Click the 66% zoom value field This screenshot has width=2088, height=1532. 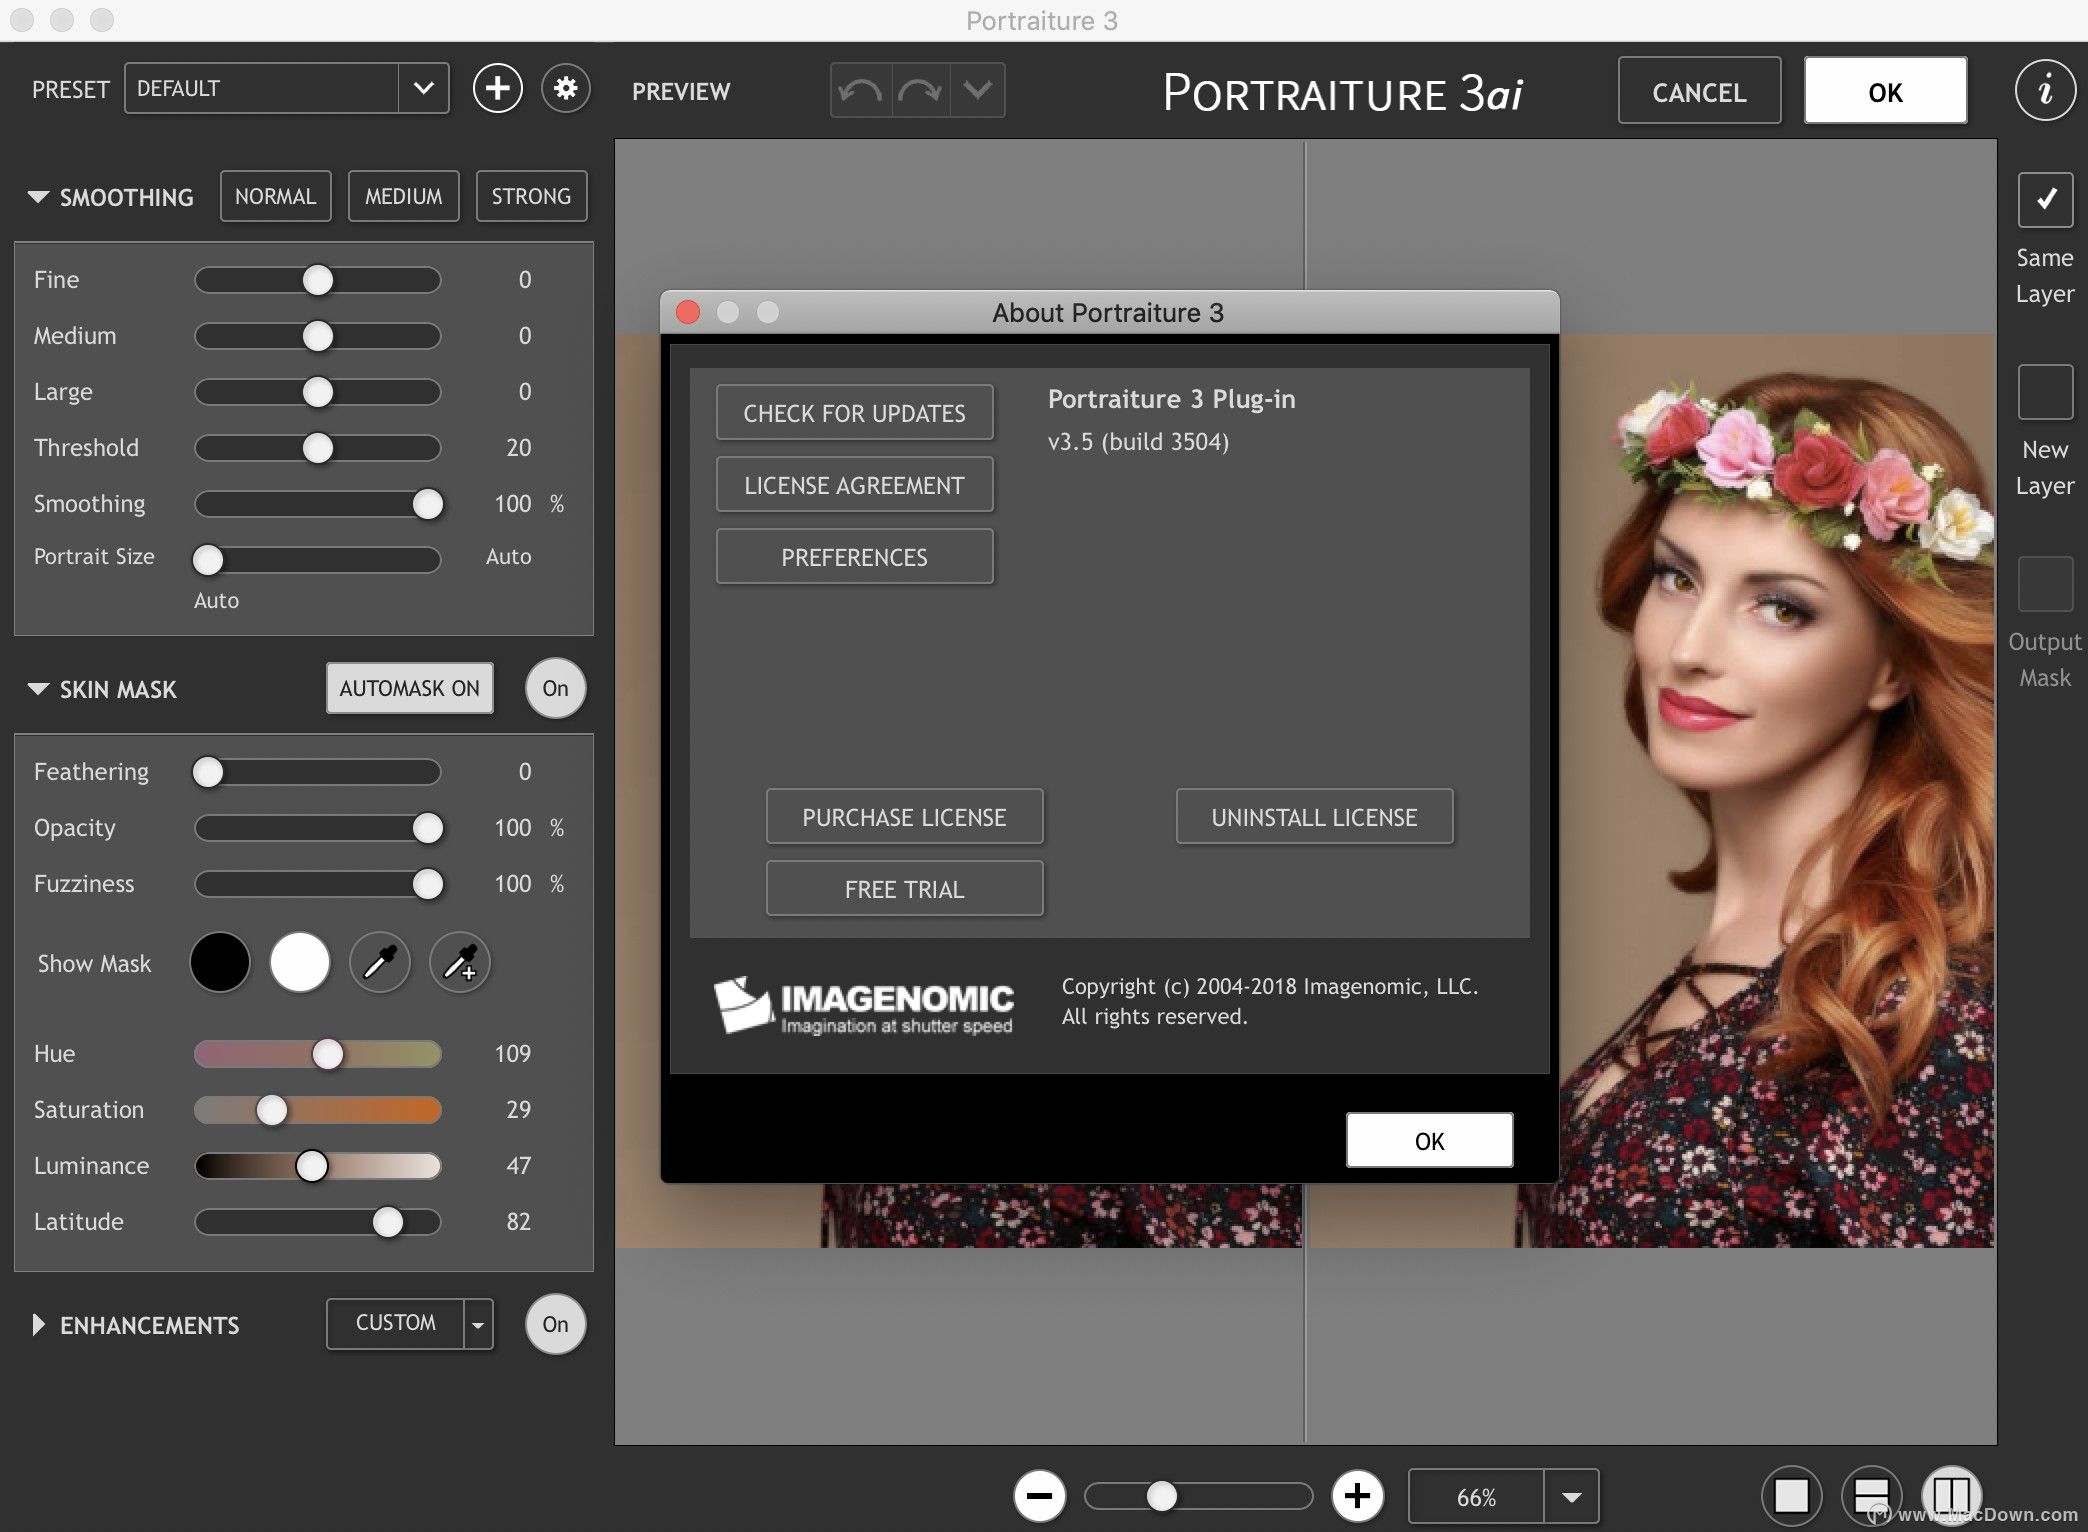[1476, 1497]
